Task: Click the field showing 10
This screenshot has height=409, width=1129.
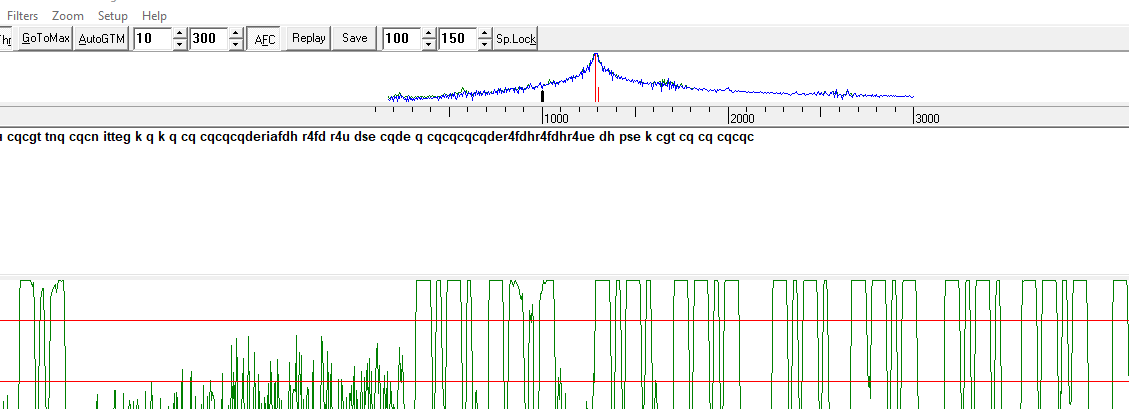Action: 153,38
